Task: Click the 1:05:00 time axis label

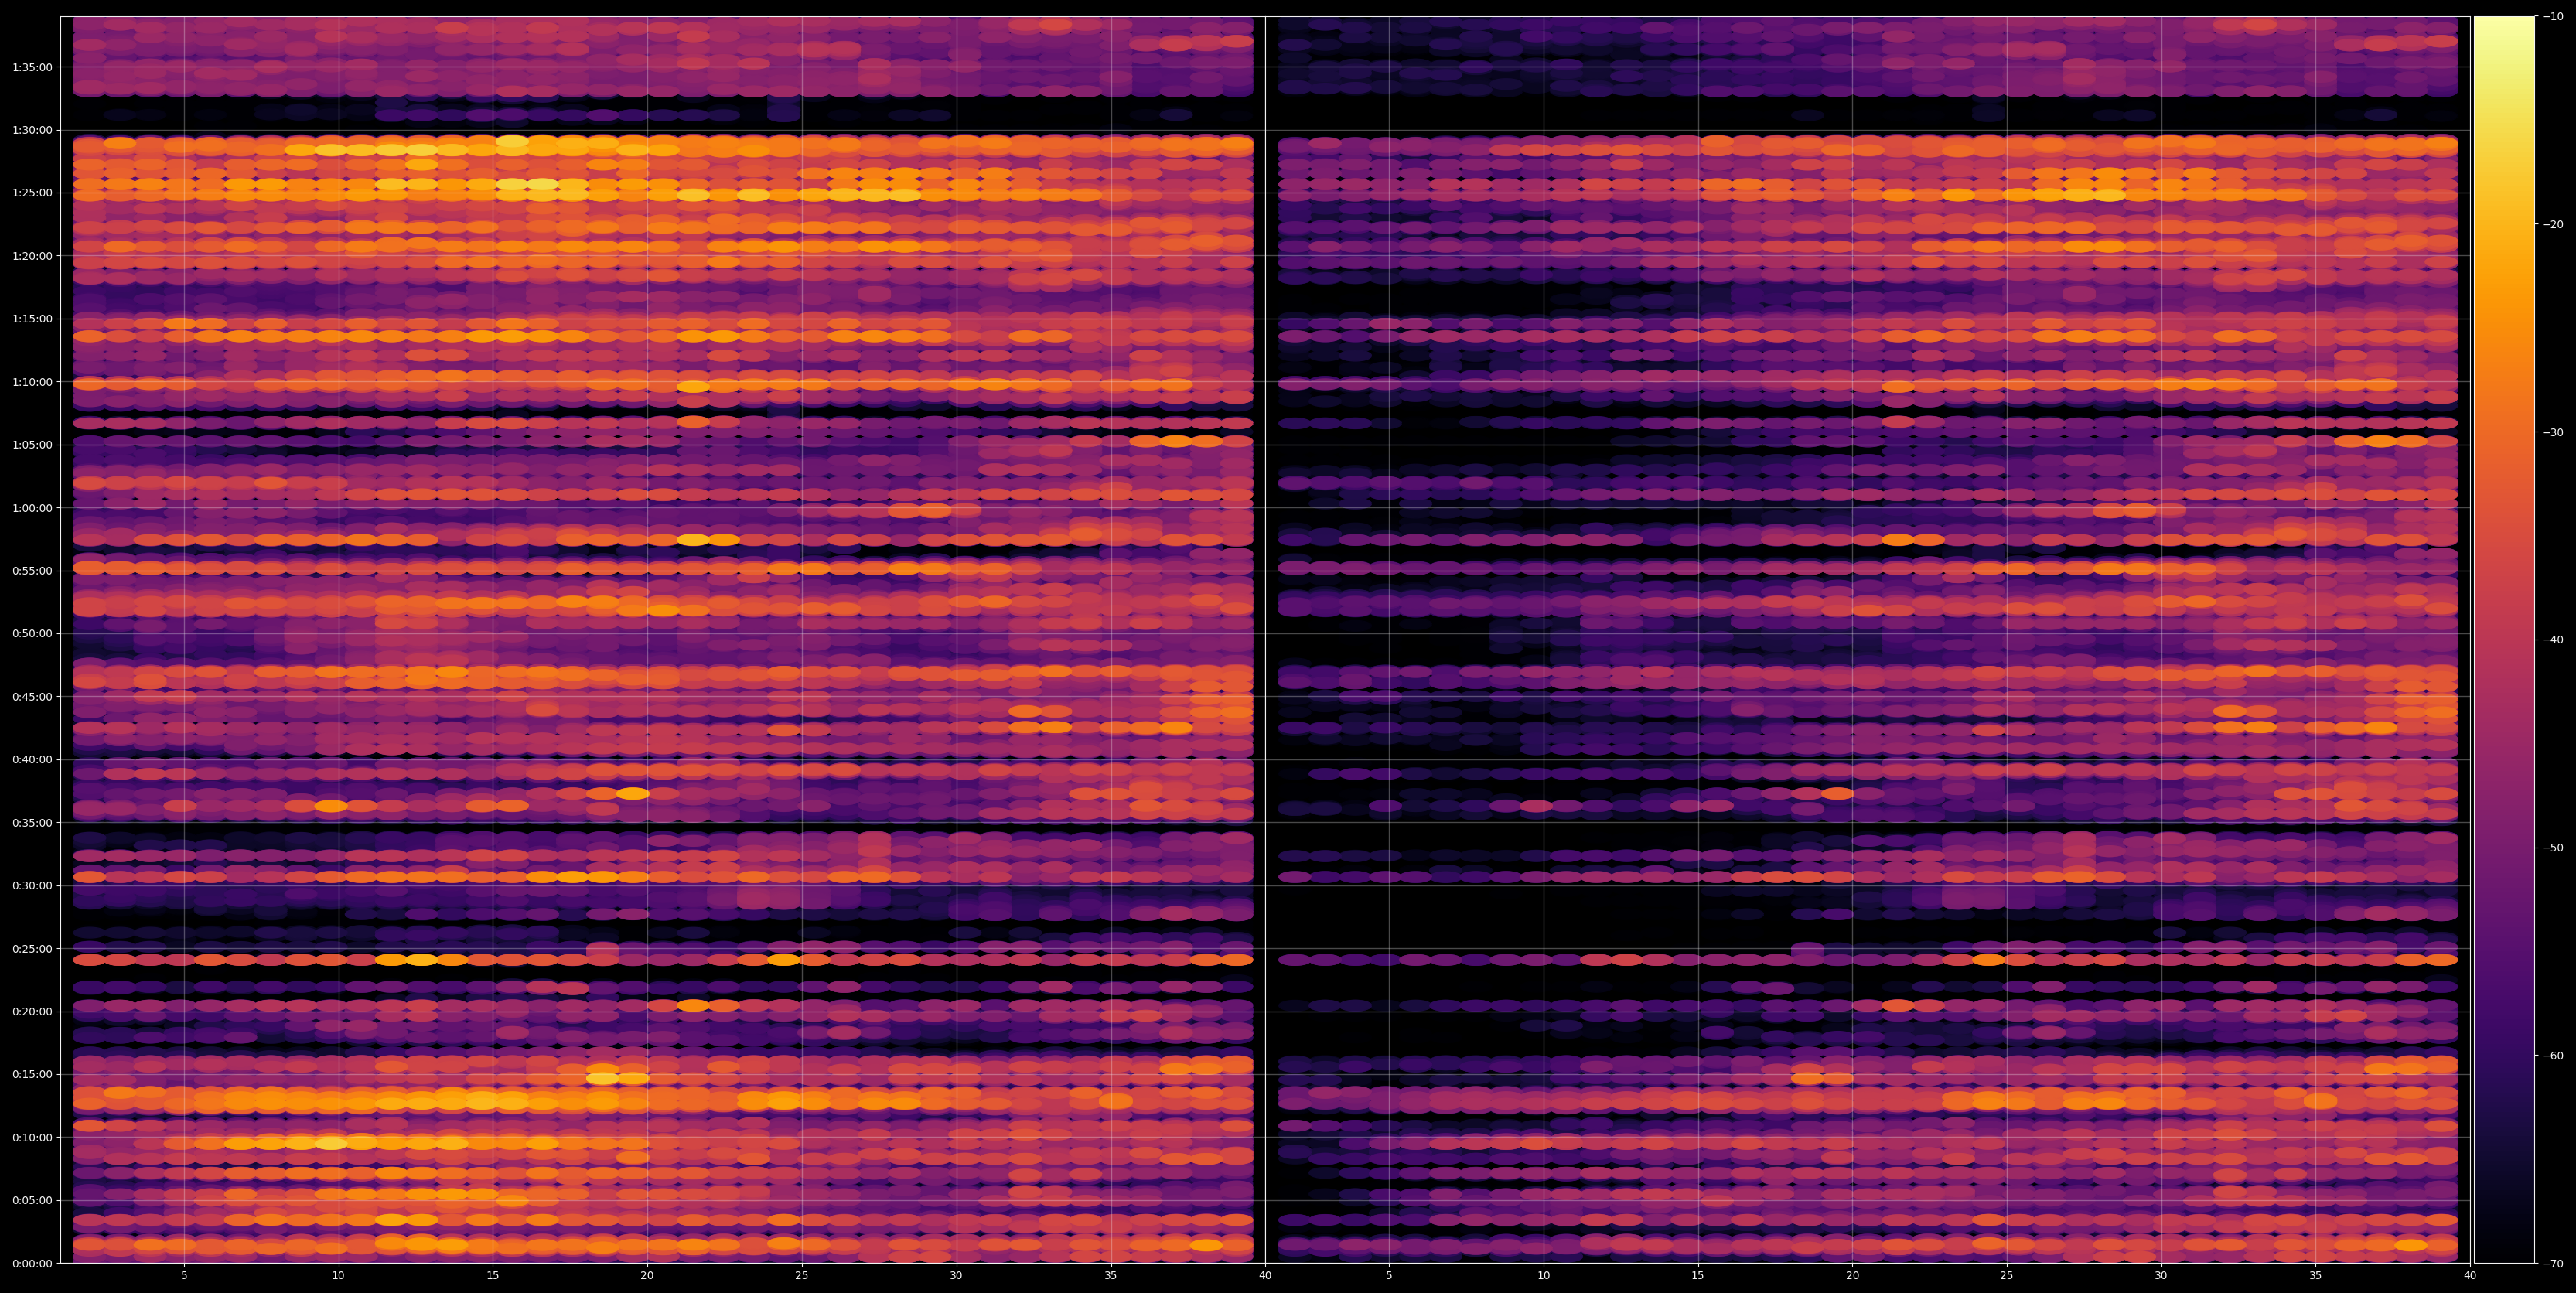Action: tap(32, 444)
